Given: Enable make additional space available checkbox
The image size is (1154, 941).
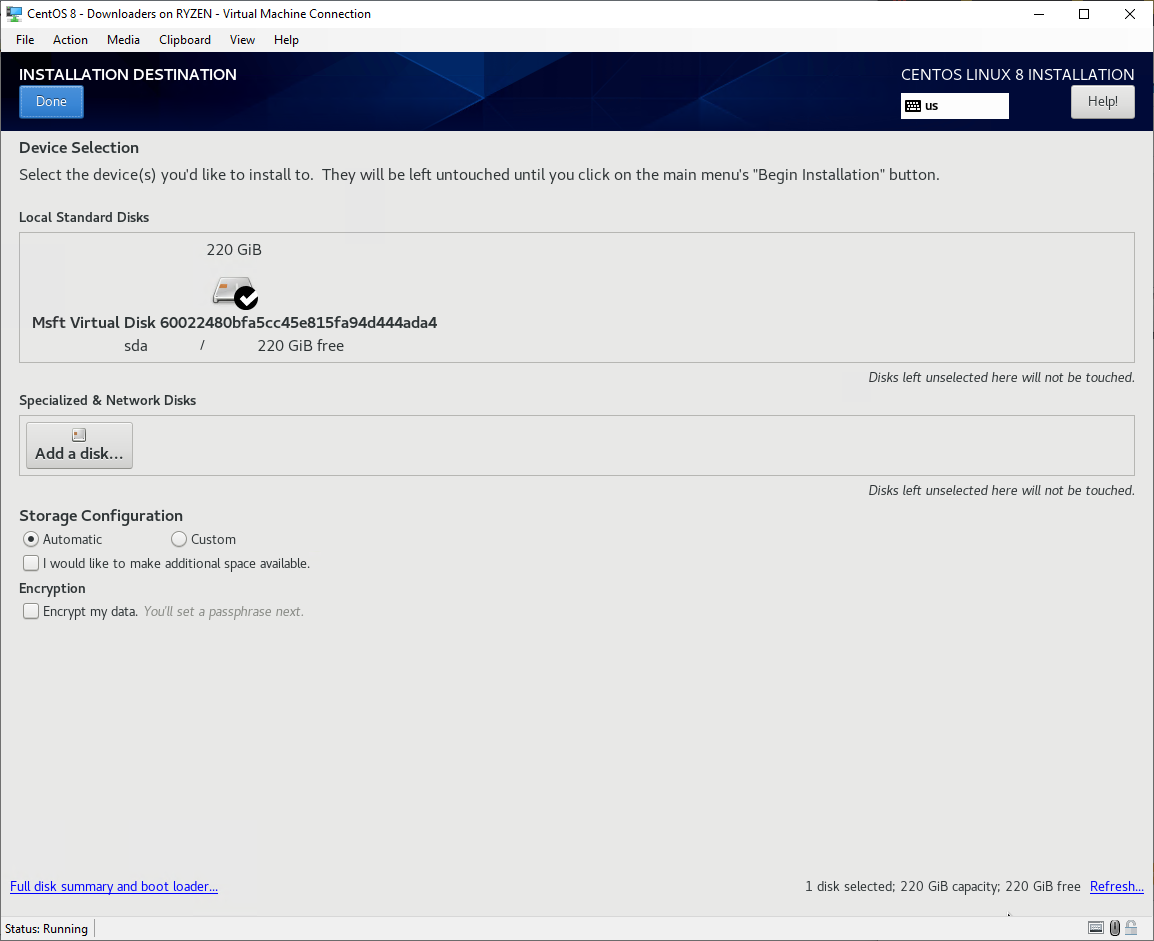Looking at the screenshot, I should click(31, 563).
